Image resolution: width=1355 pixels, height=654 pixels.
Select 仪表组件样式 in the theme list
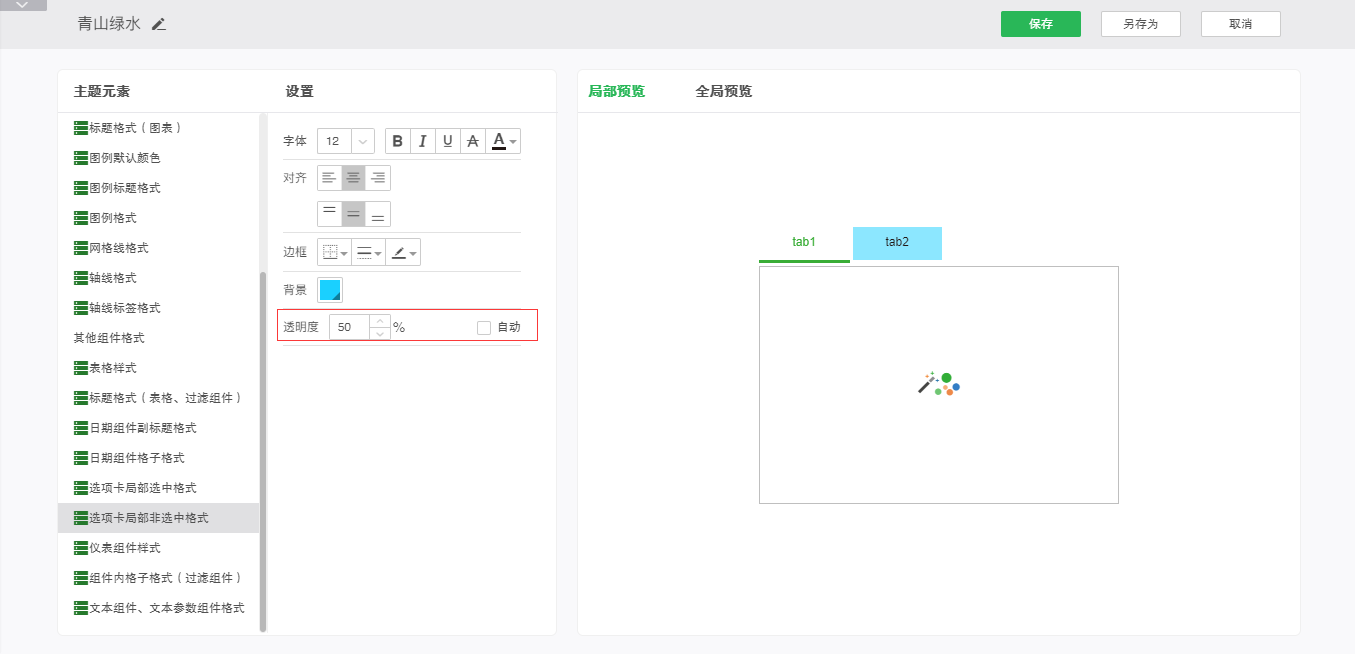tap(125, 548)
